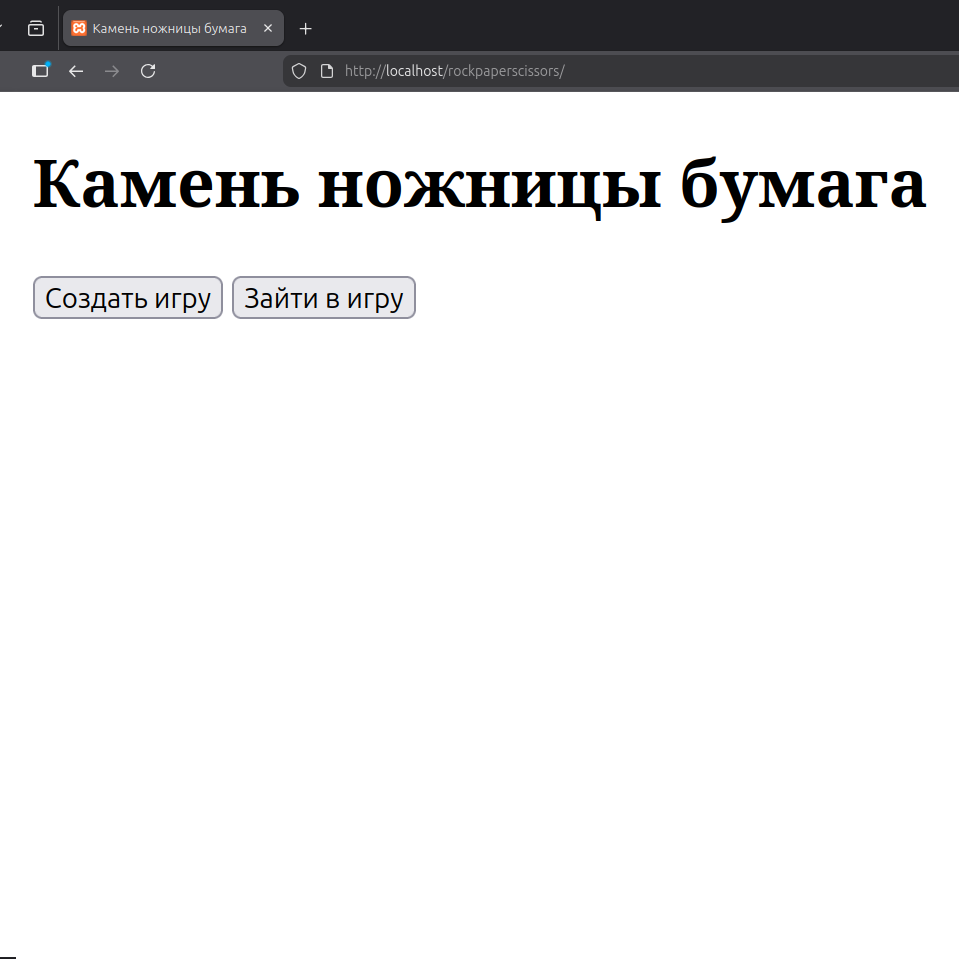Close the Камень ножницы бумага tab
The width and height of the screenshot is (959, 959).
[268, 28]
